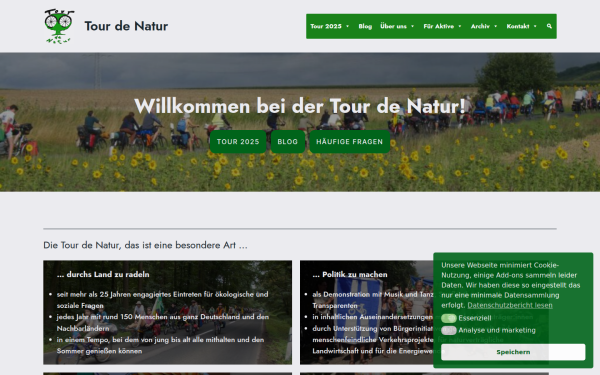
Task: Open the Tour 2025 navigation item
Action: (x=326, y=26)
